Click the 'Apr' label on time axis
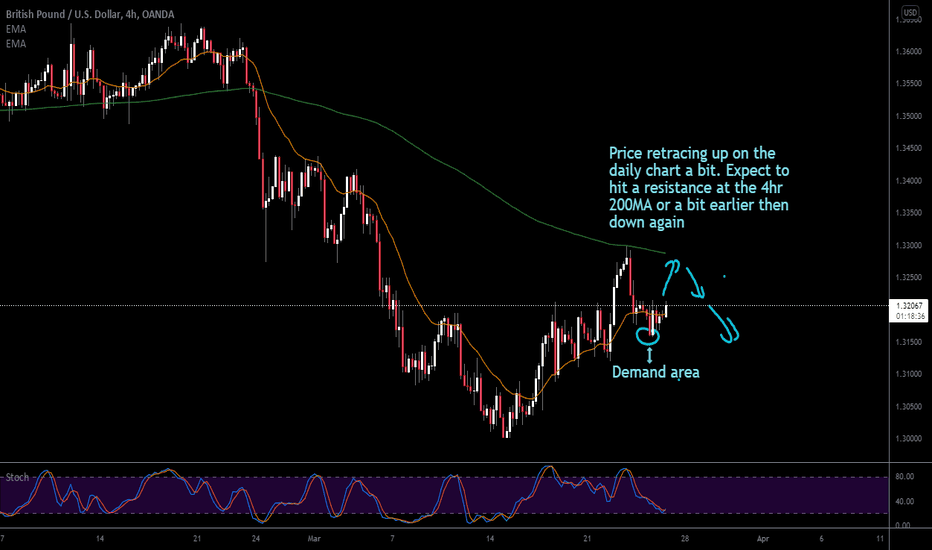Image resolution: width=932 pixels, height=550 pixels. coord(763,539)
